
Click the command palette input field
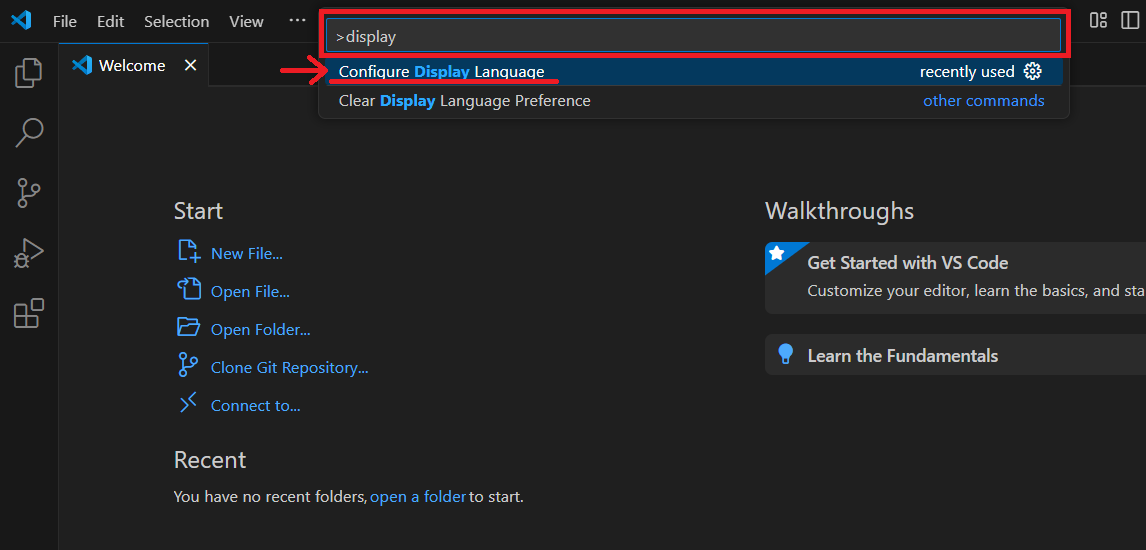coord(693,37)
